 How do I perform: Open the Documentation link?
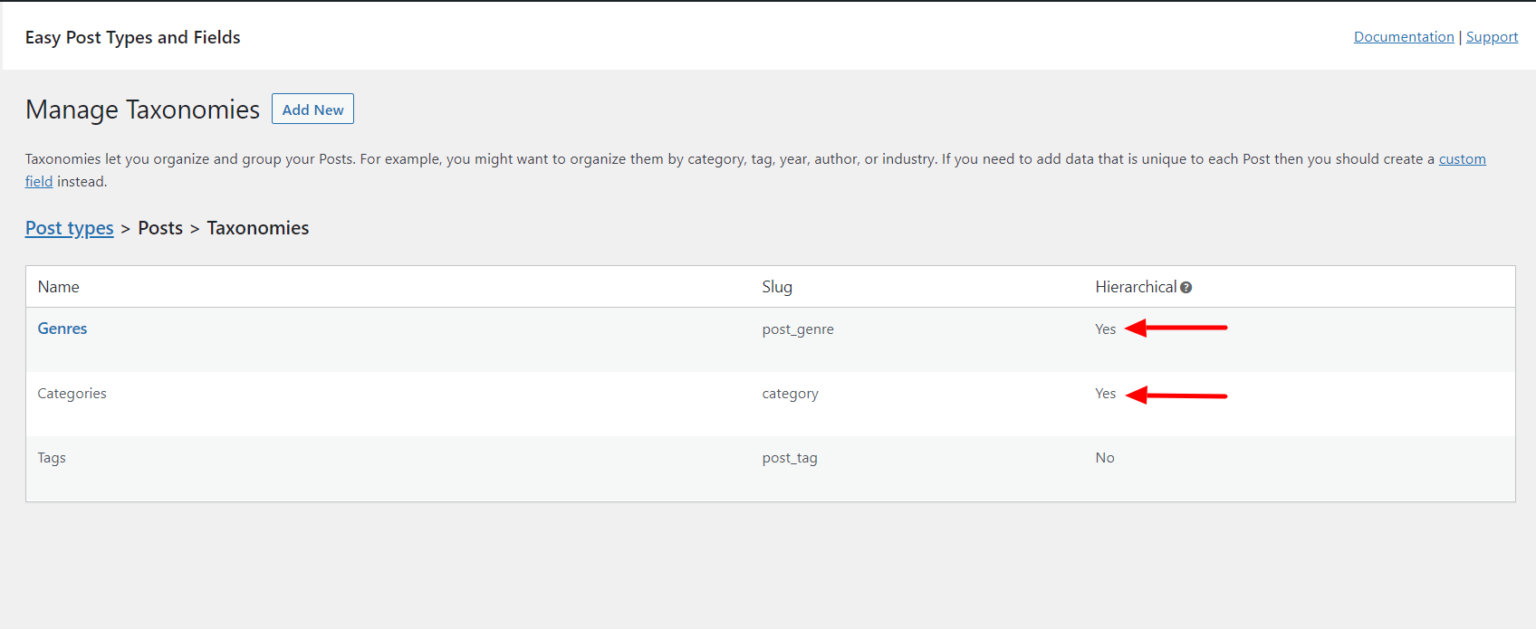click(x=1404, y=37)
